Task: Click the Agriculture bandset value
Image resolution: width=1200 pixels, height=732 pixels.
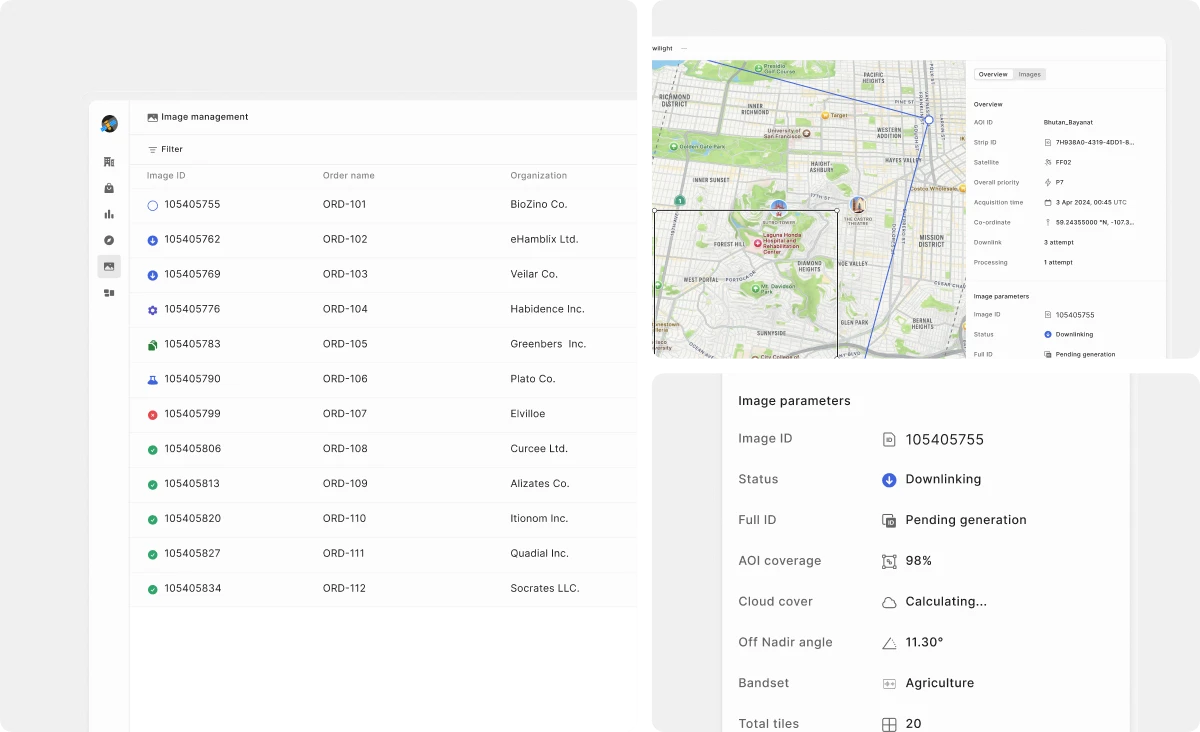Action: click(x=940, y=683)
